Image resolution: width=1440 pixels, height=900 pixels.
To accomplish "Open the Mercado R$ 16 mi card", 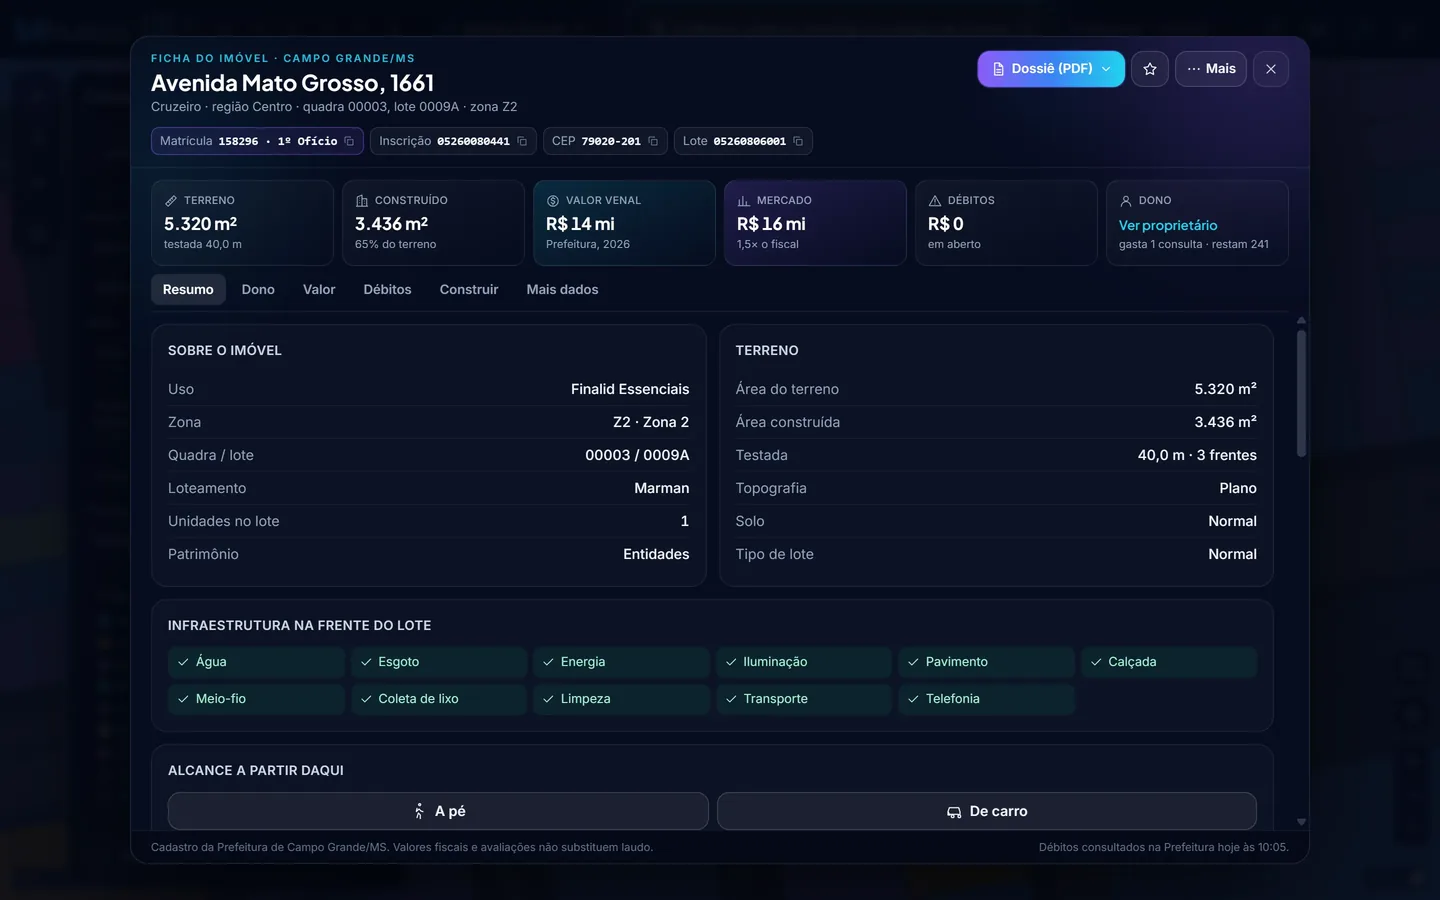I will [815, 223].
